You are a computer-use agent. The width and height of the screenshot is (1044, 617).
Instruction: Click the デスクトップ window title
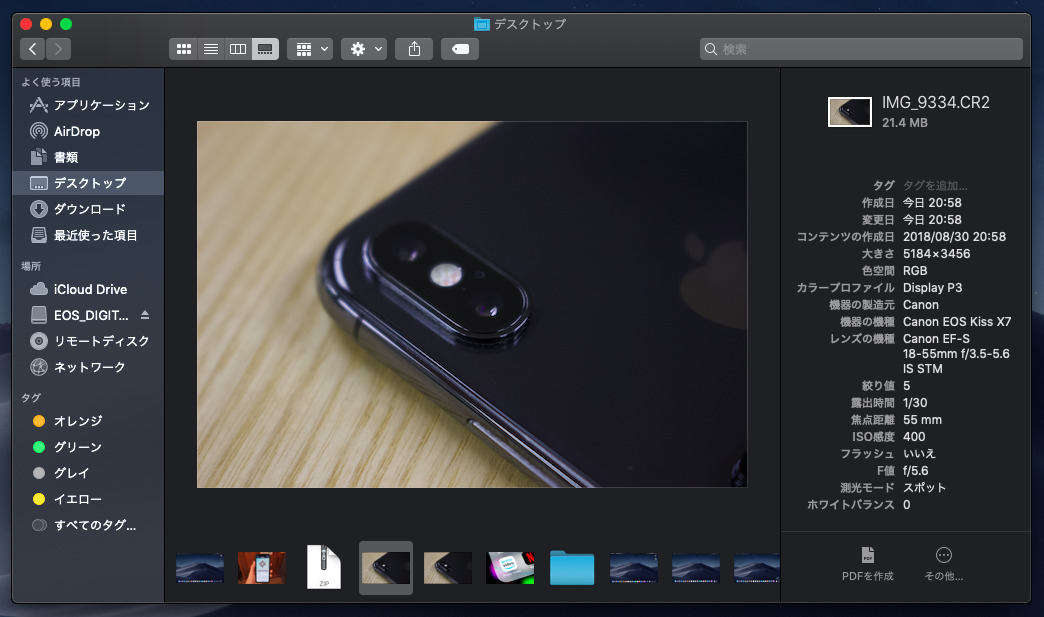(529, 24)
